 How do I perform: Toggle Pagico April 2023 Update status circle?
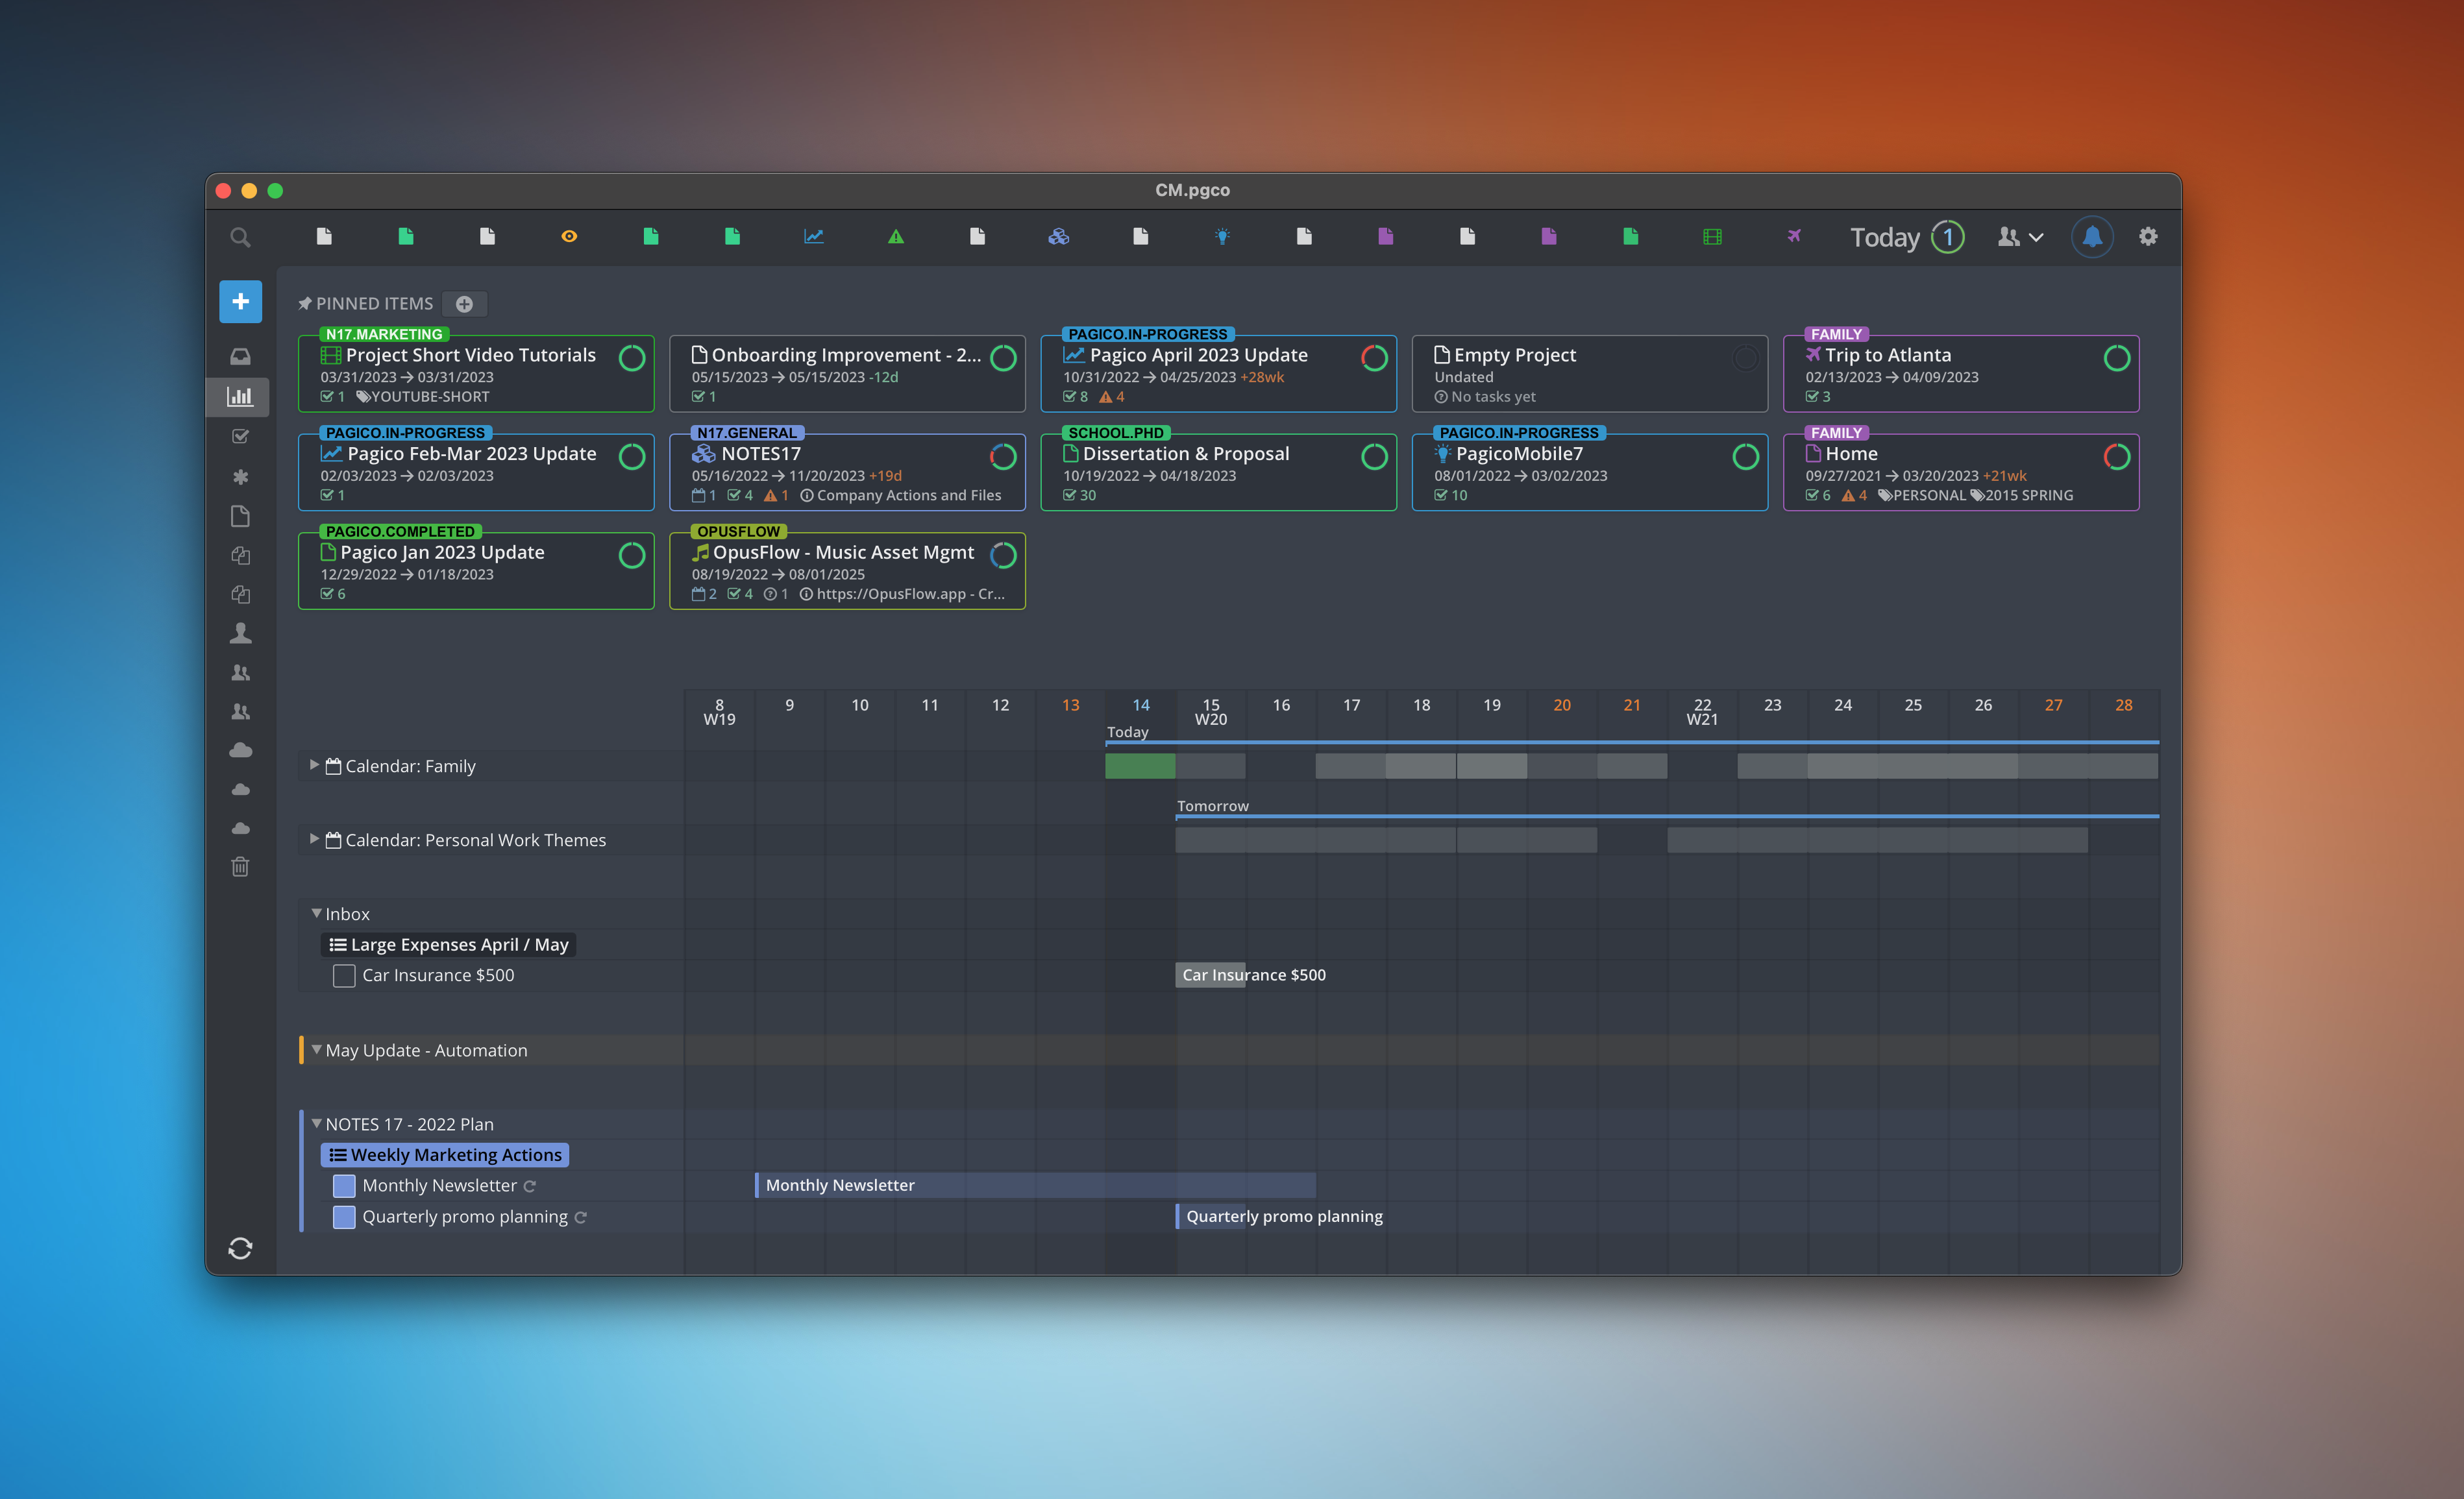point(1374,357)
